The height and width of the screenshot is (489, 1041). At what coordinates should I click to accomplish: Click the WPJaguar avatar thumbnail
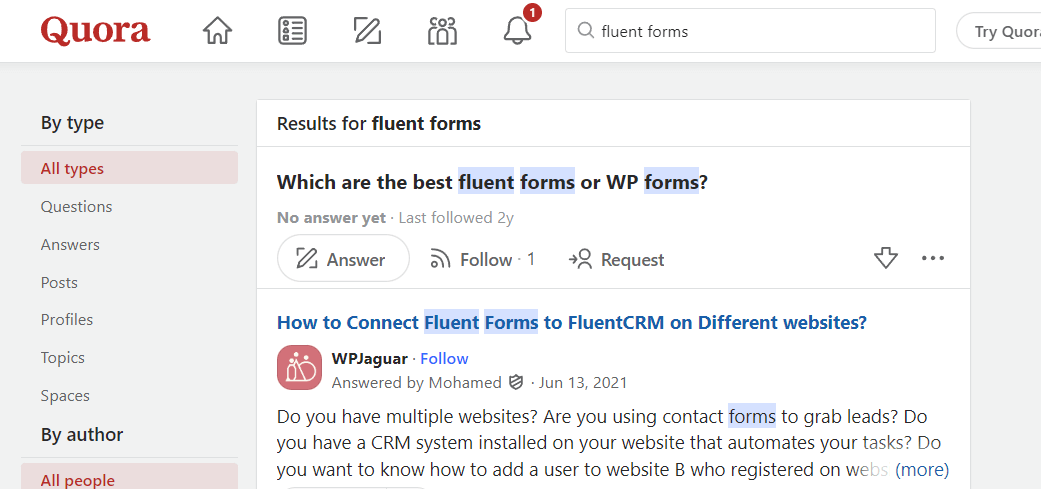pyautogui.click(x=299, y=368)
